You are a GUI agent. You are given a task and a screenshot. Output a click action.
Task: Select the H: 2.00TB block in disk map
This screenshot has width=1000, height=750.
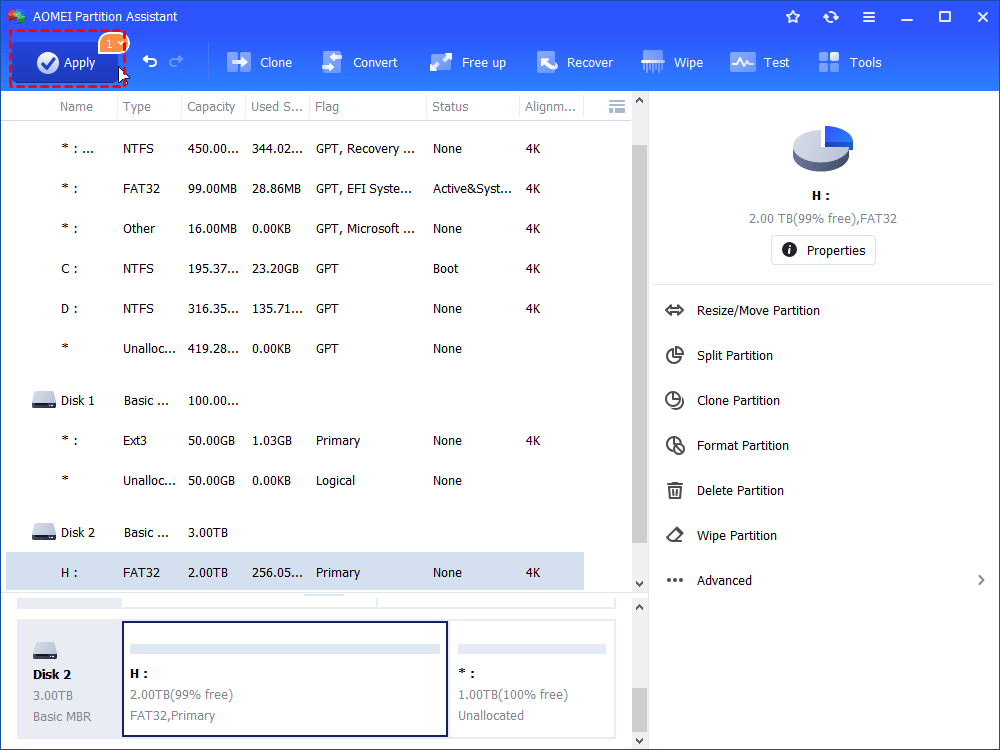pos(284,679)
